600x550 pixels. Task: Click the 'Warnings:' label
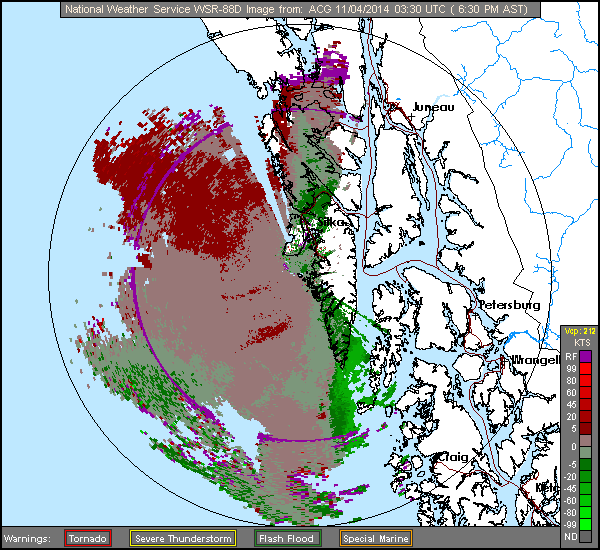[x=27, y=539]
